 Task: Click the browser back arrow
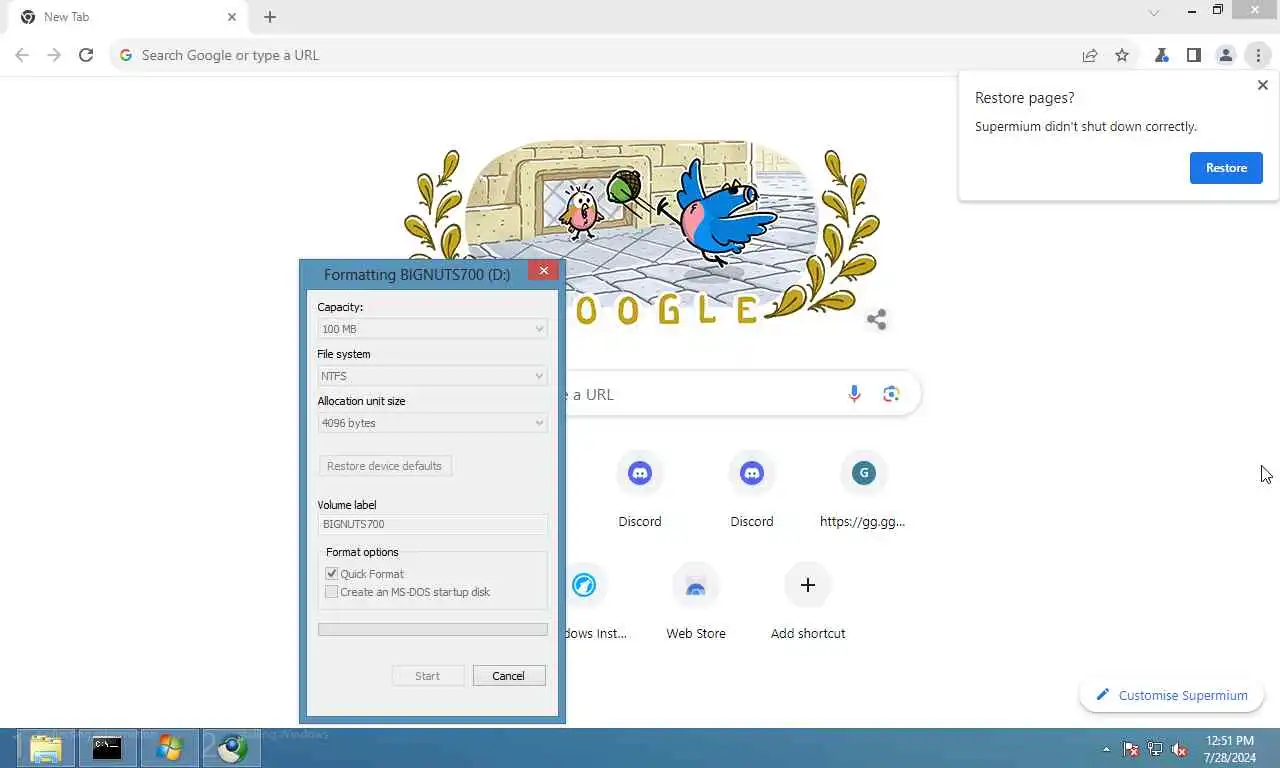(x=22, y=55)
